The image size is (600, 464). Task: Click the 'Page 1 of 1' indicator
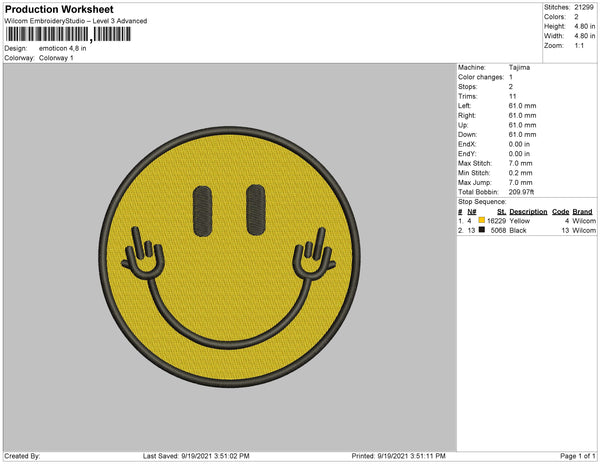tap(578, 456)
